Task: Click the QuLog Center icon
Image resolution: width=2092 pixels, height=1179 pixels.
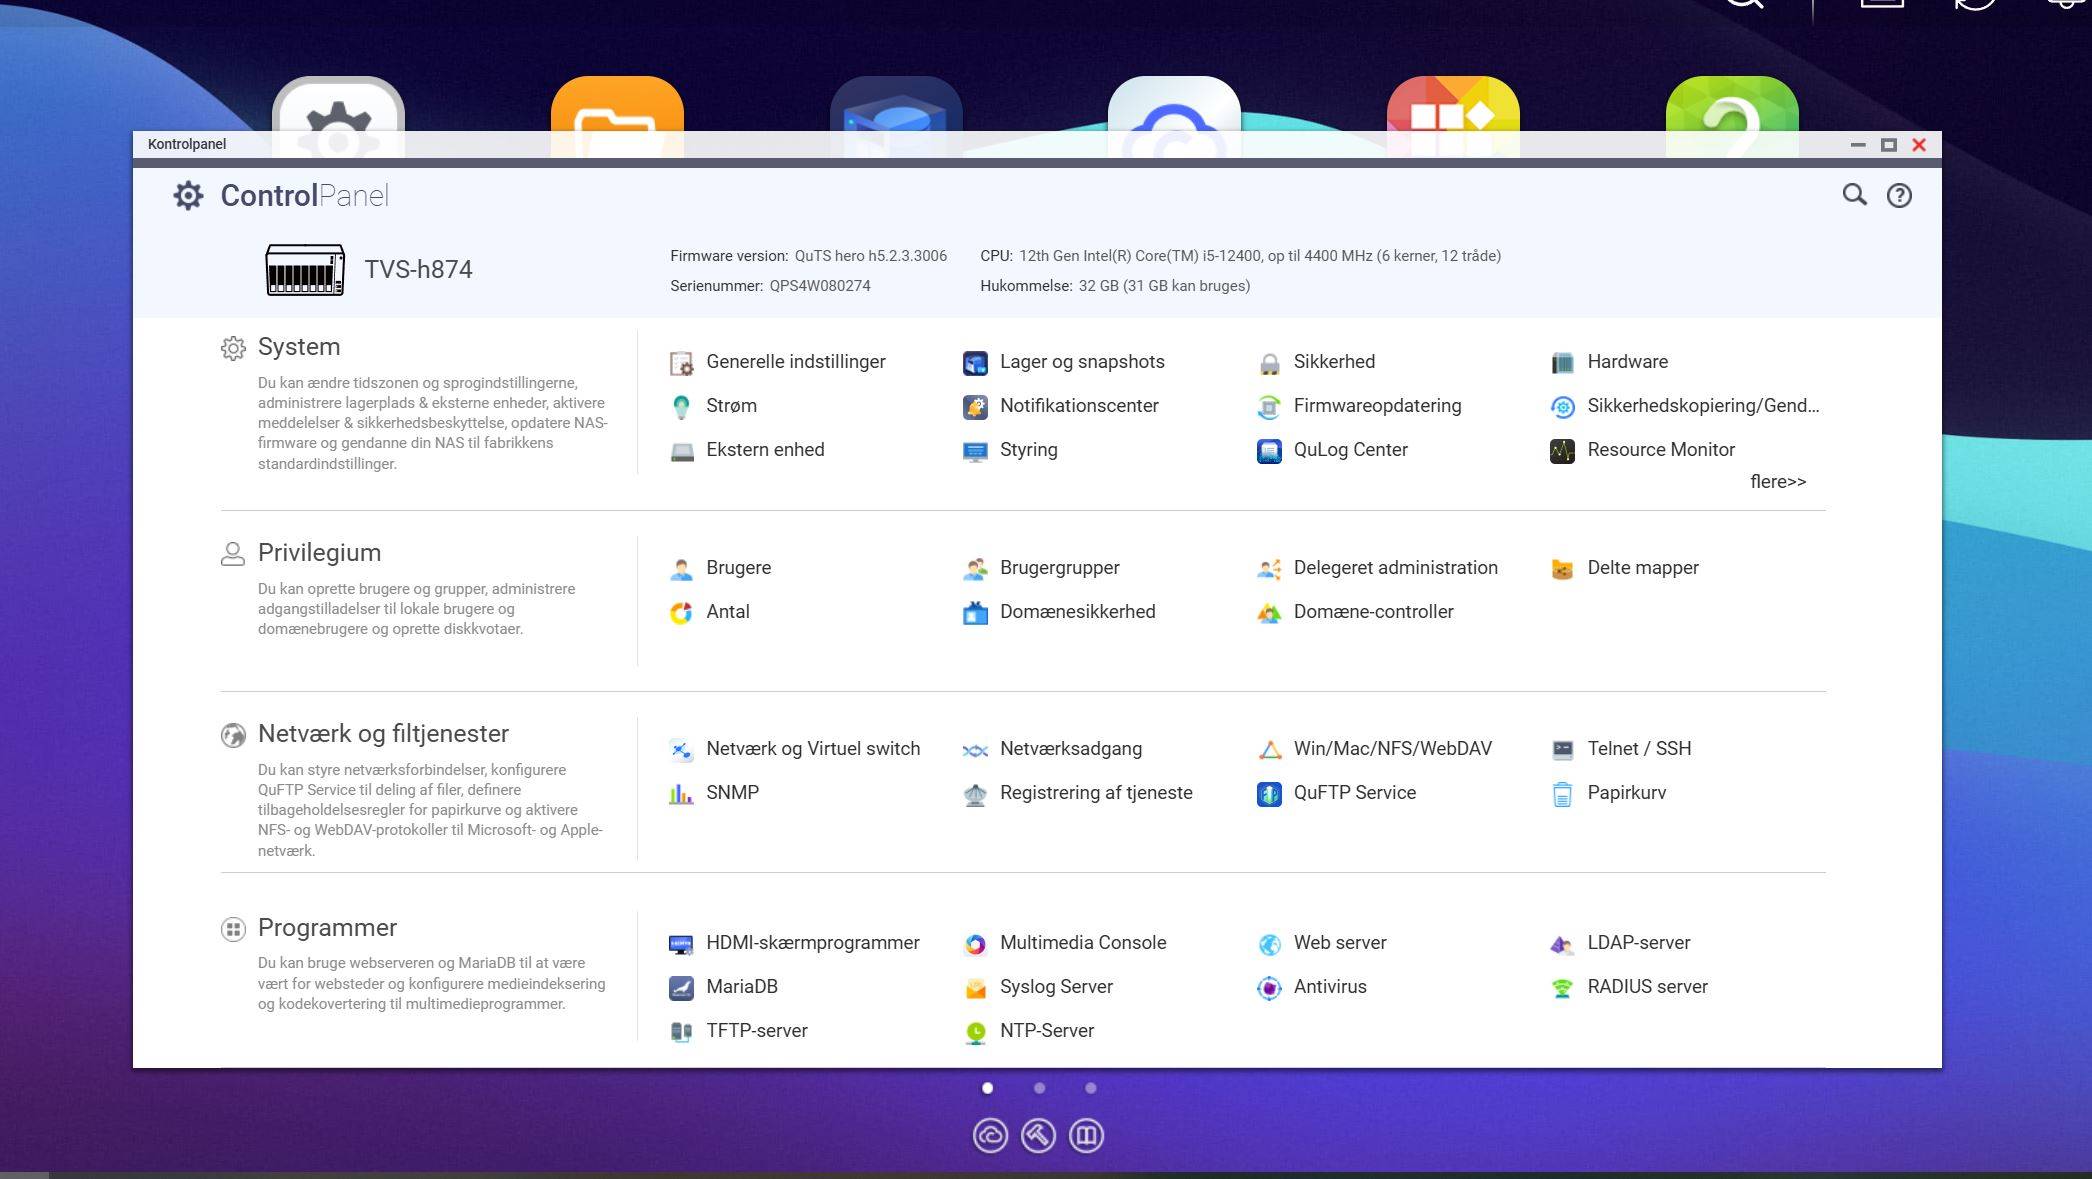Action: [1269, 451]
